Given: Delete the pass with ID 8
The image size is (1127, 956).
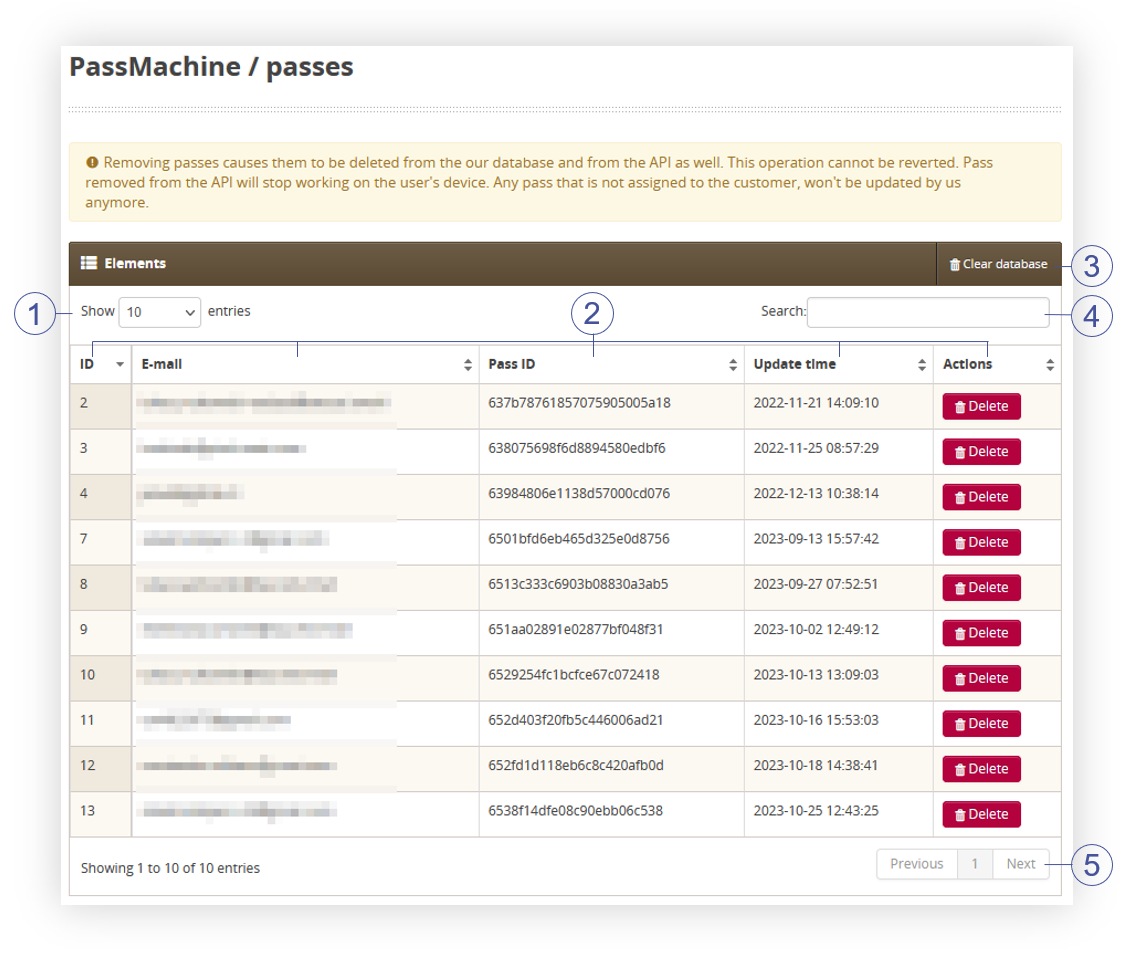Looking at the screenshot, I should tap(981, 587).
